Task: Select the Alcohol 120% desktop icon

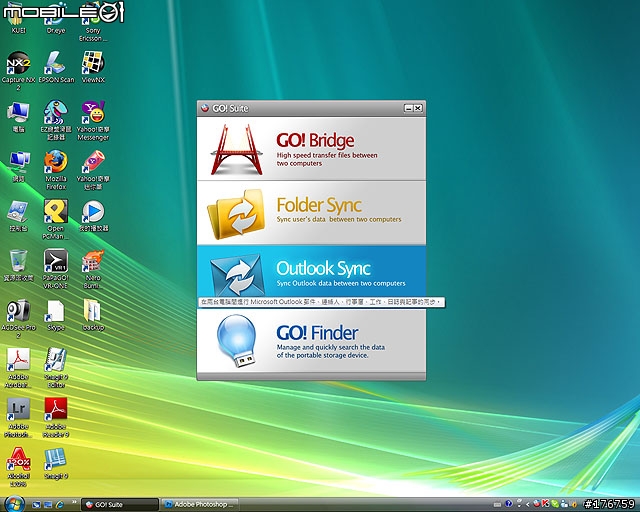Action: pos(18,467)
